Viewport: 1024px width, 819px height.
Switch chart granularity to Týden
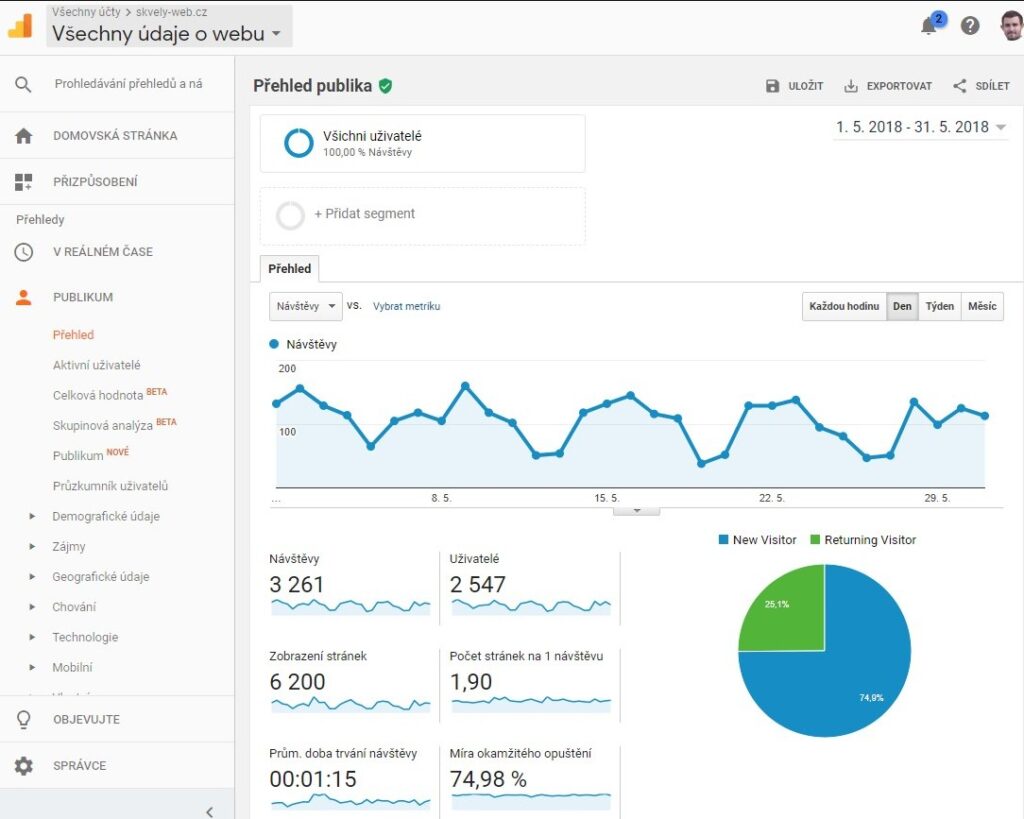939,306
